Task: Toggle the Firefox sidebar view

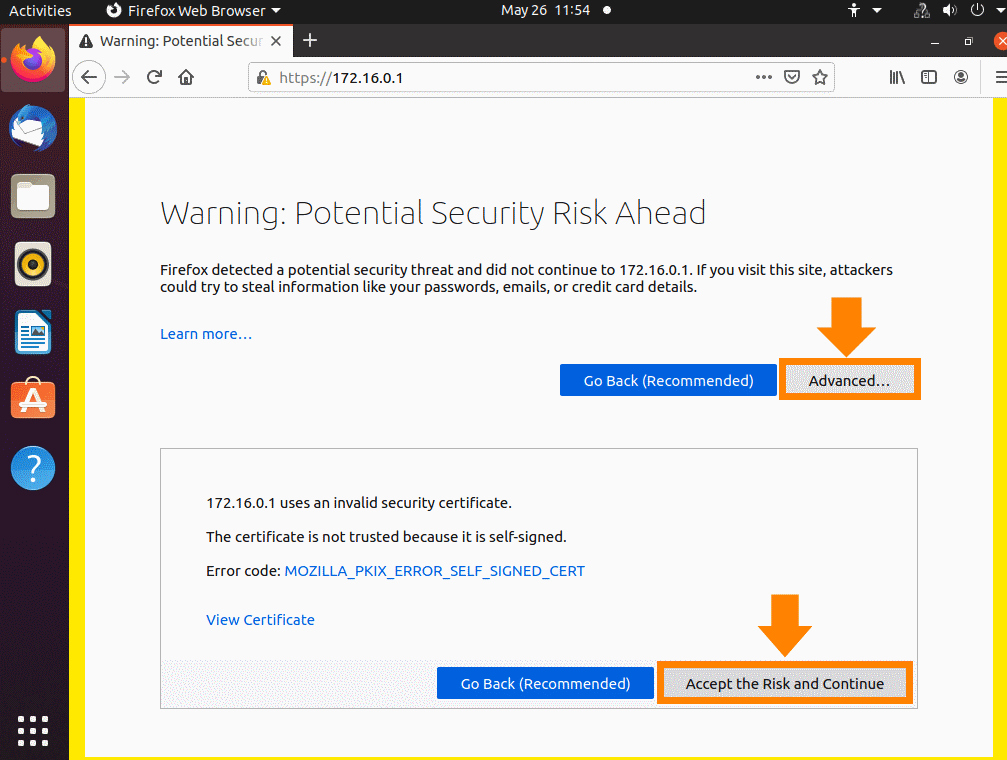Action: click(929, 77)
